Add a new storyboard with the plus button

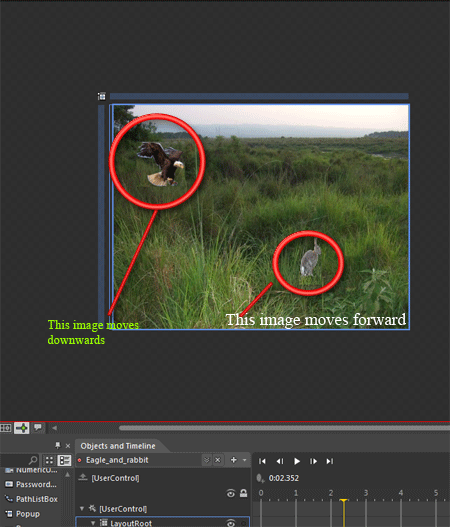234,459
